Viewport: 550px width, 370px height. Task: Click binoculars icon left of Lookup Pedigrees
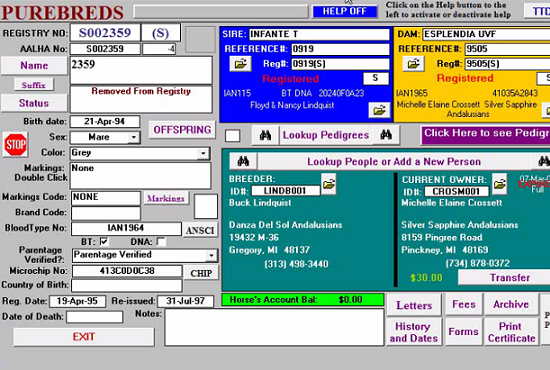pos(266,135)
